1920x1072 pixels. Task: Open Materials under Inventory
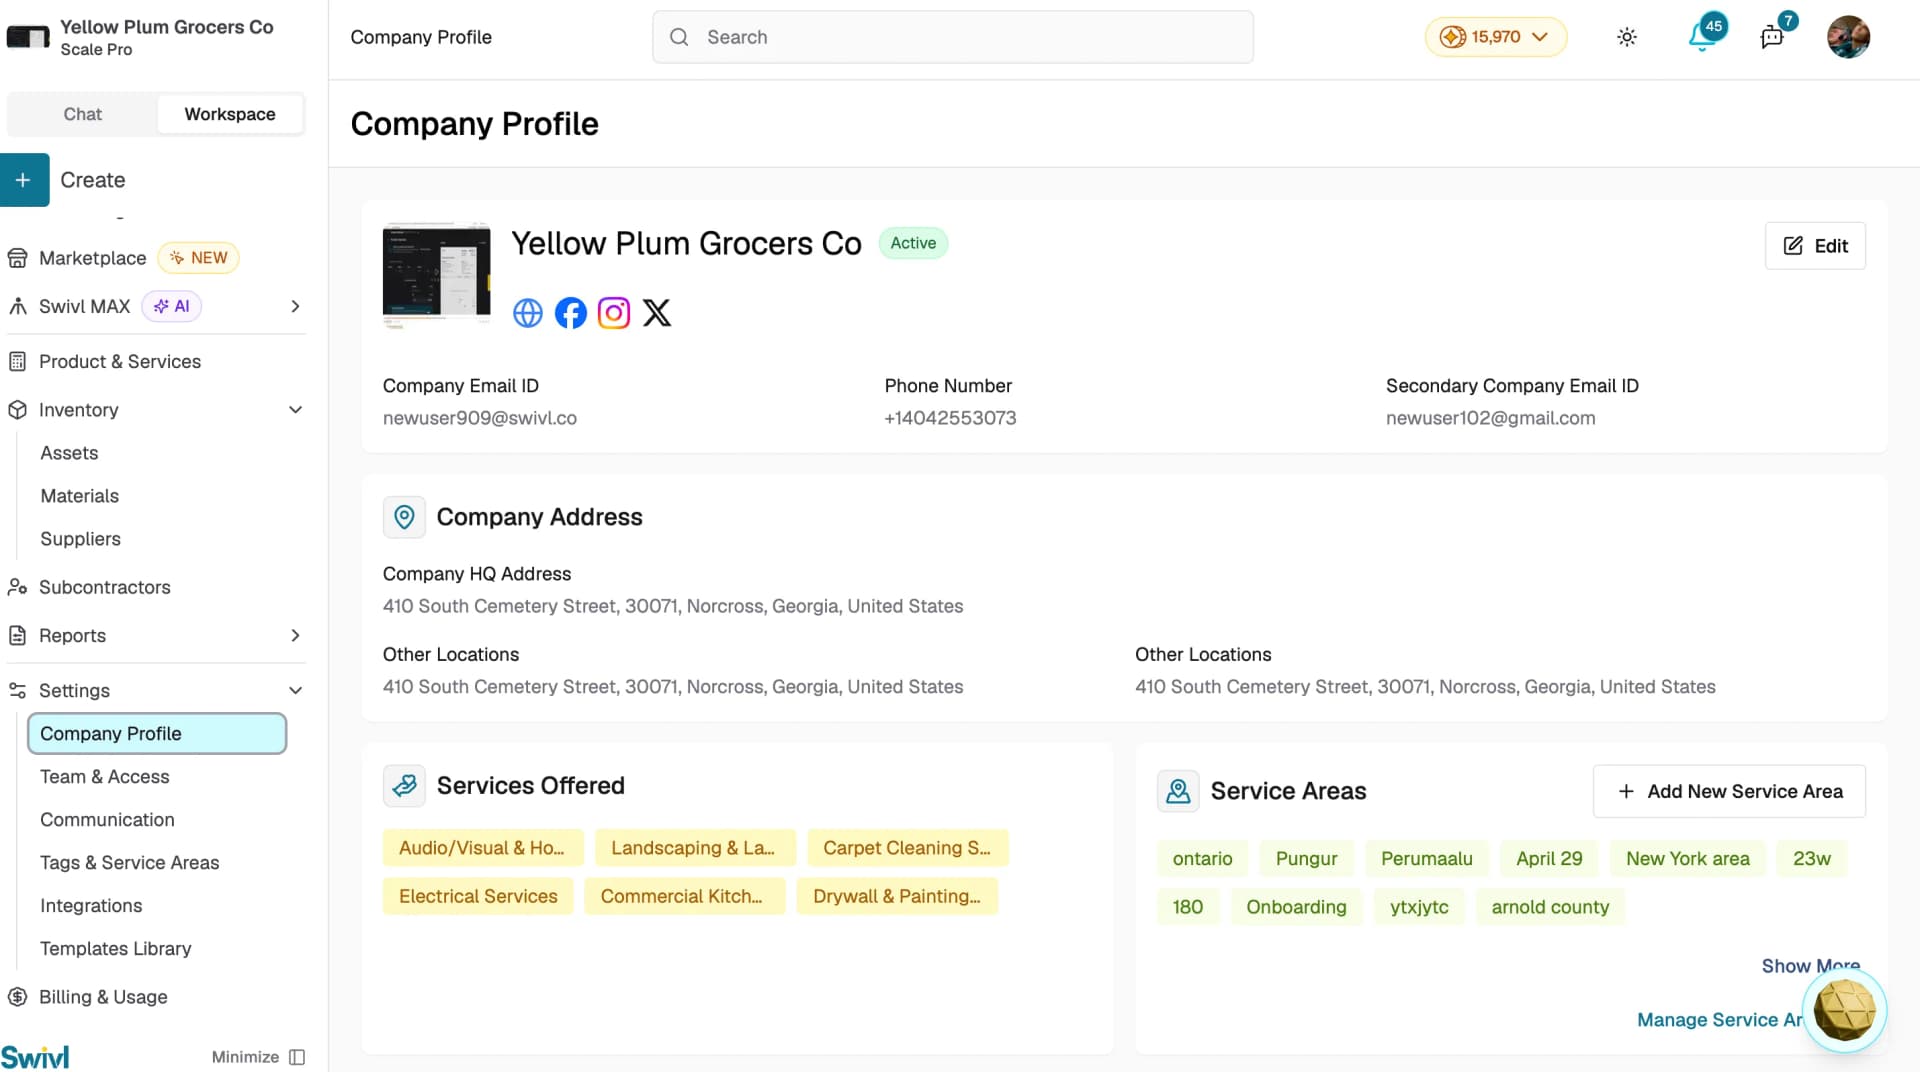79,496
